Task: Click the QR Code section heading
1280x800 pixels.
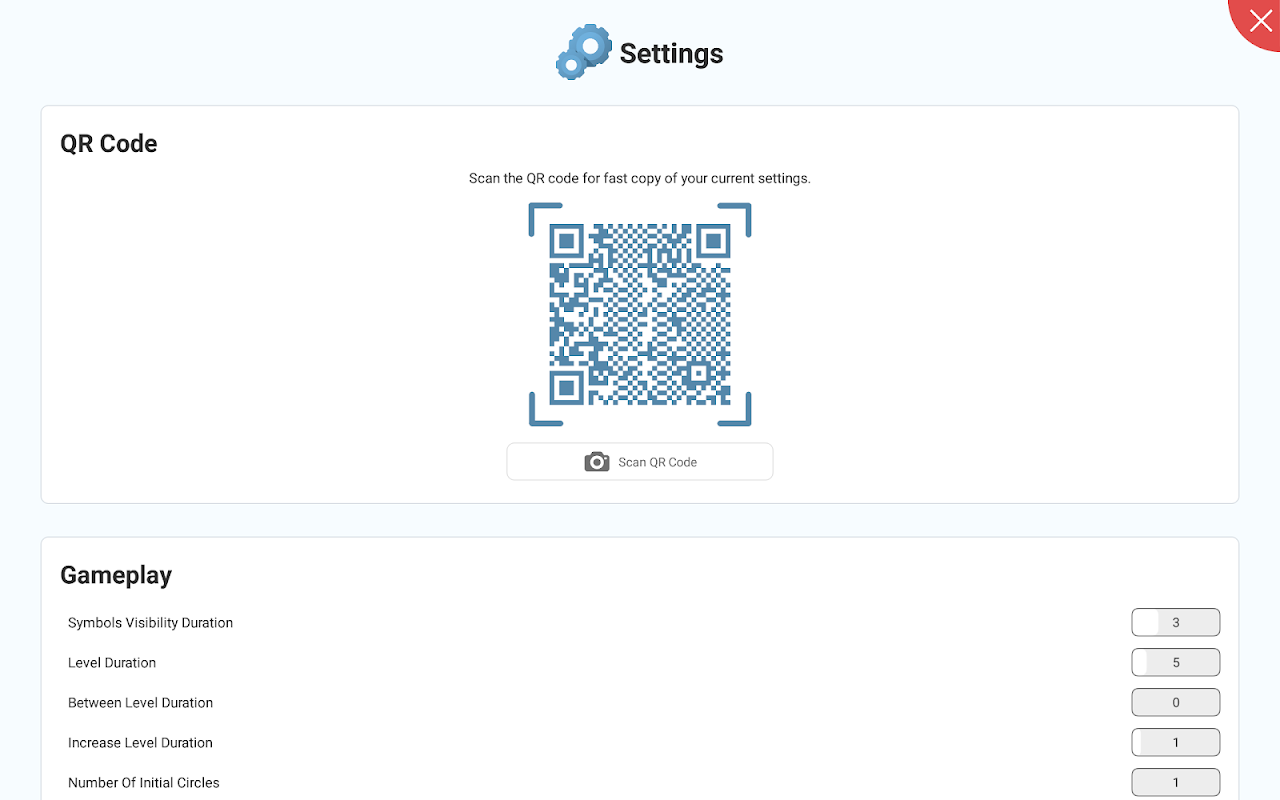Action: pos(109,143)
